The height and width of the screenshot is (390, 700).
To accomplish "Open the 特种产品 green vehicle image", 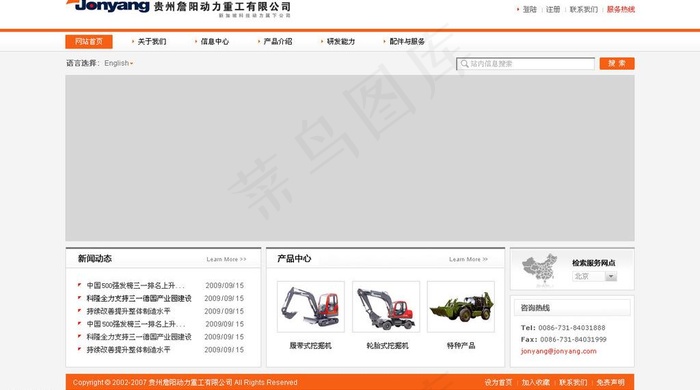I will click(x=461, y=307).
